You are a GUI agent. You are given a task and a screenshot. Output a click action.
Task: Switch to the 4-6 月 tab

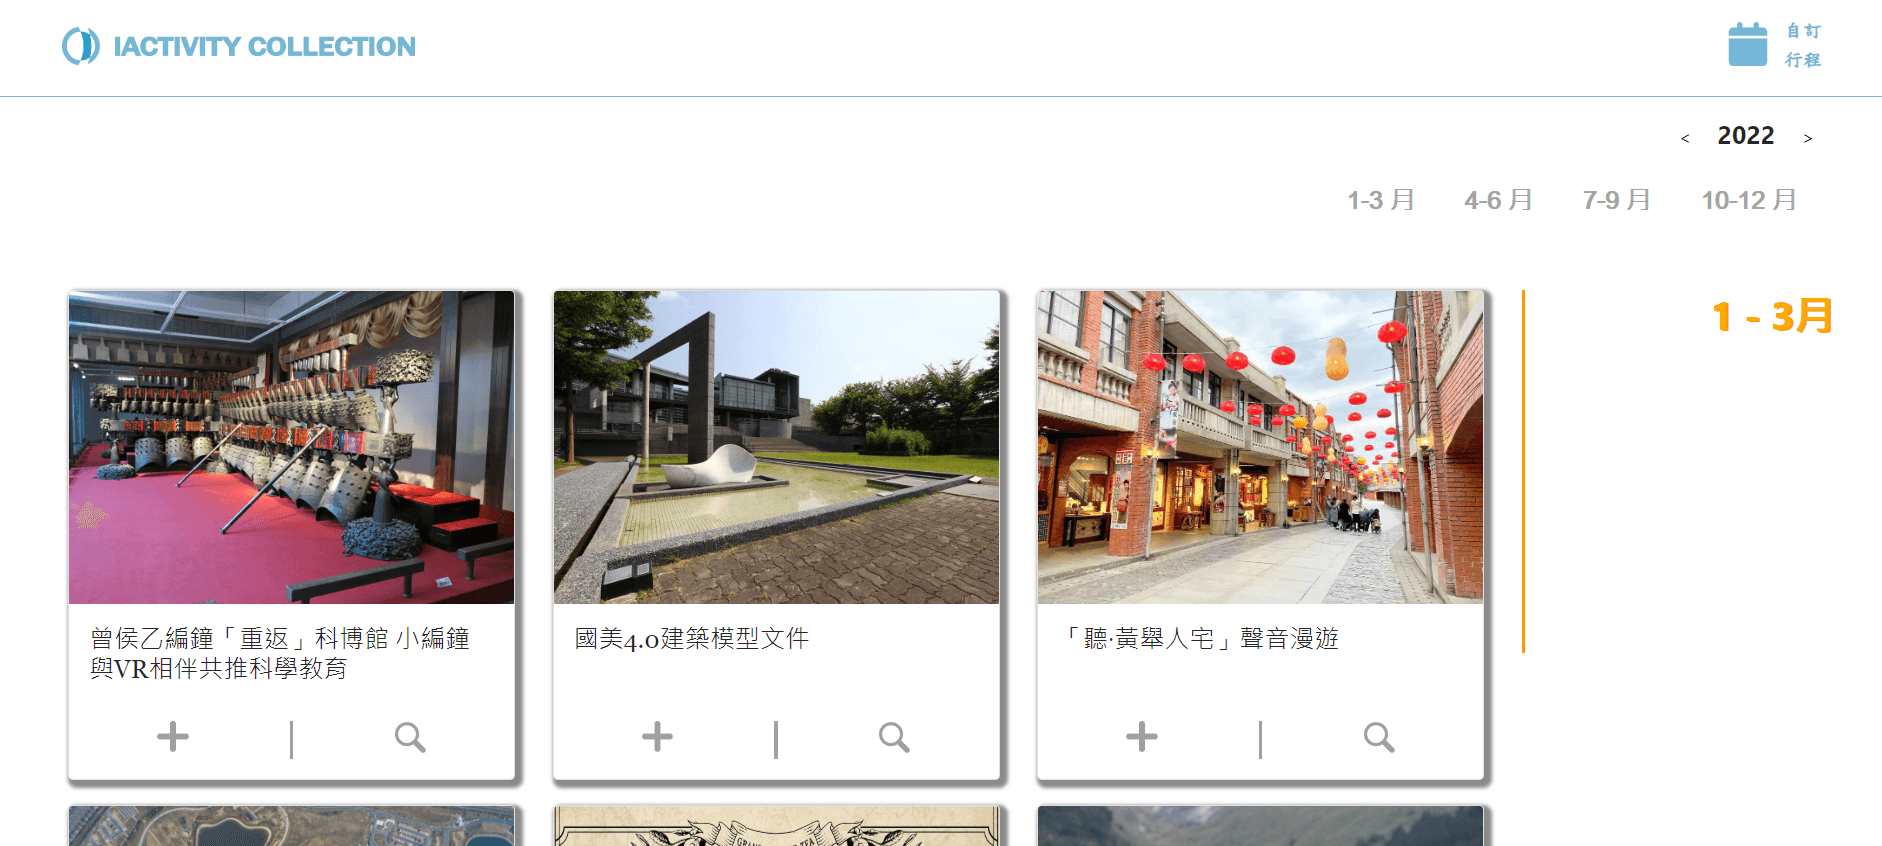(1498, 200)
